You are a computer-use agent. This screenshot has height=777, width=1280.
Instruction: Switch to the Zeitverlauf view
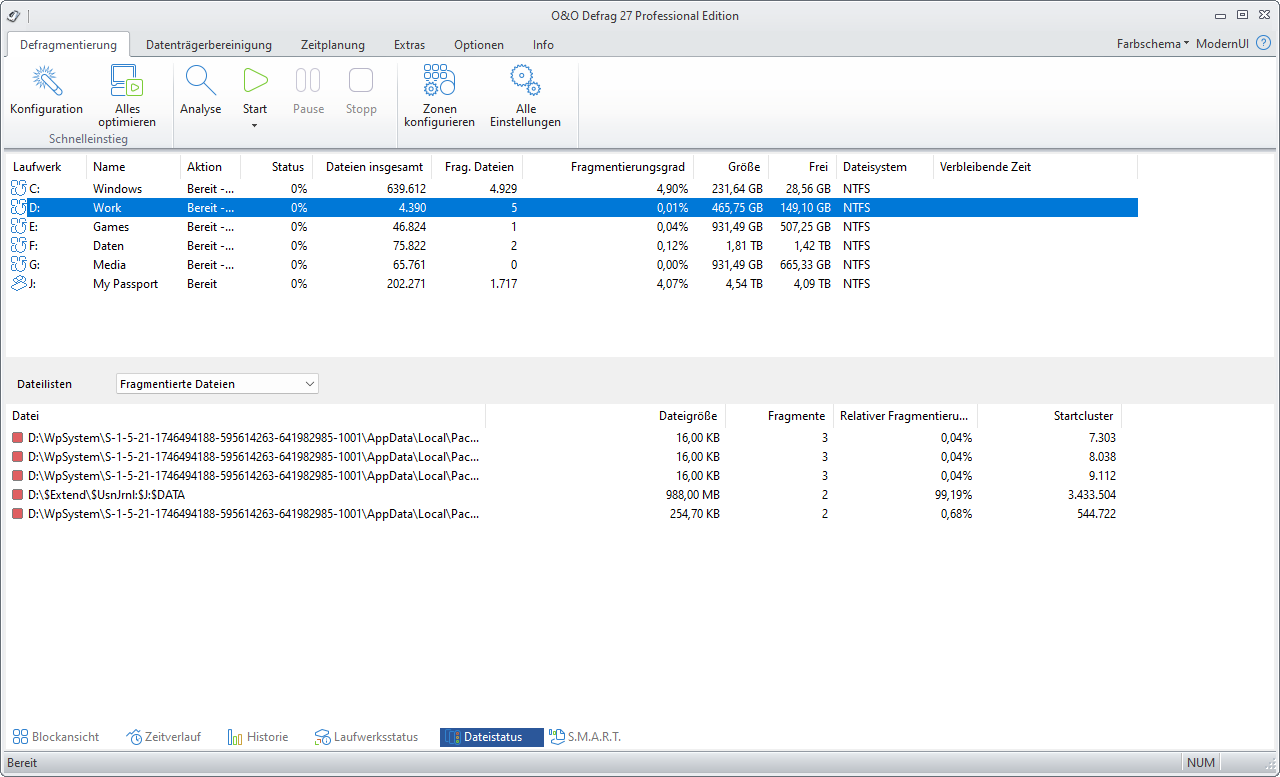tap(164, 737)
